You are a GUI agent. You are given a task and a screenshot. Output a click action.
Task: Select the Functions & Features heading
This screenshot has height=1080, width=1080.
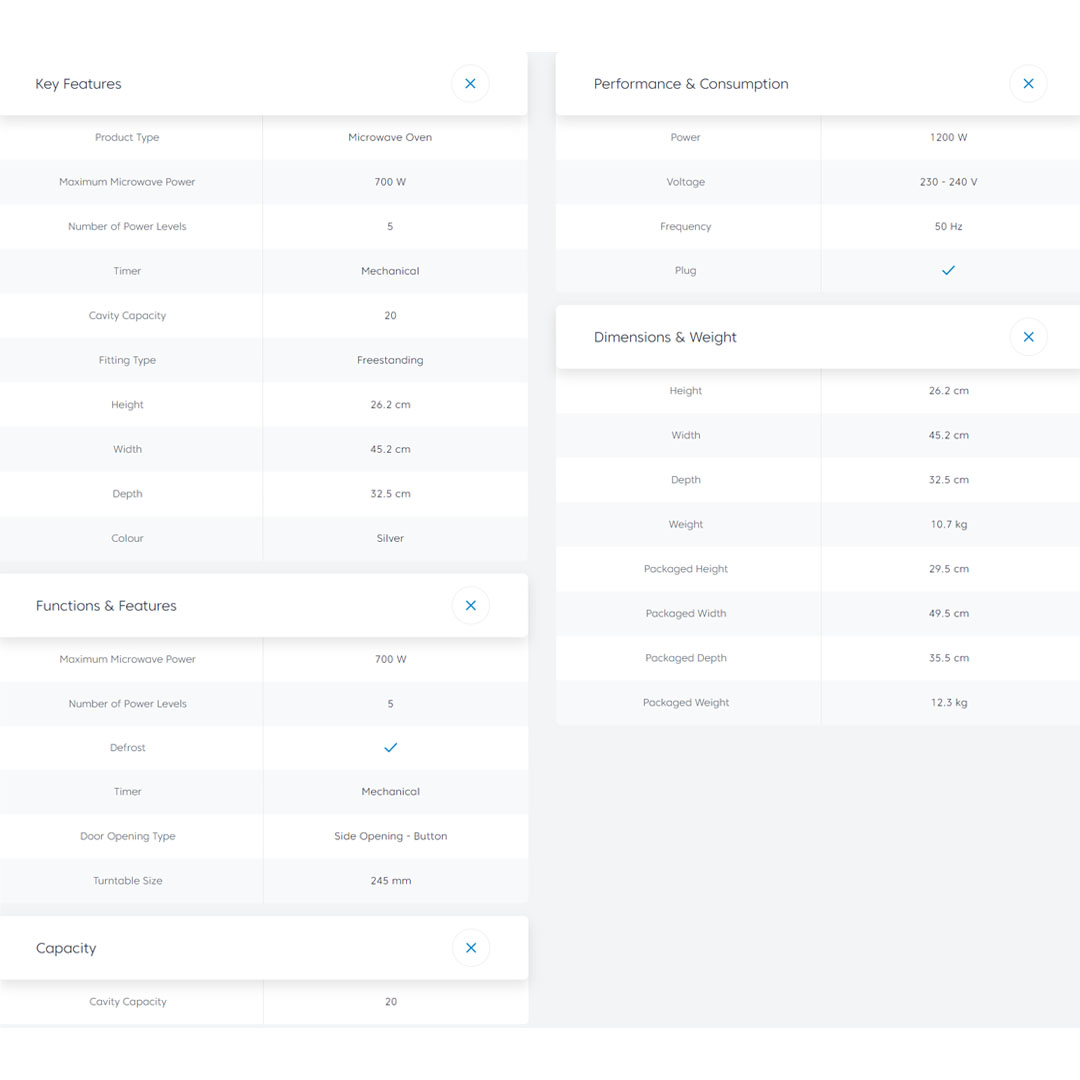(106, 605)
